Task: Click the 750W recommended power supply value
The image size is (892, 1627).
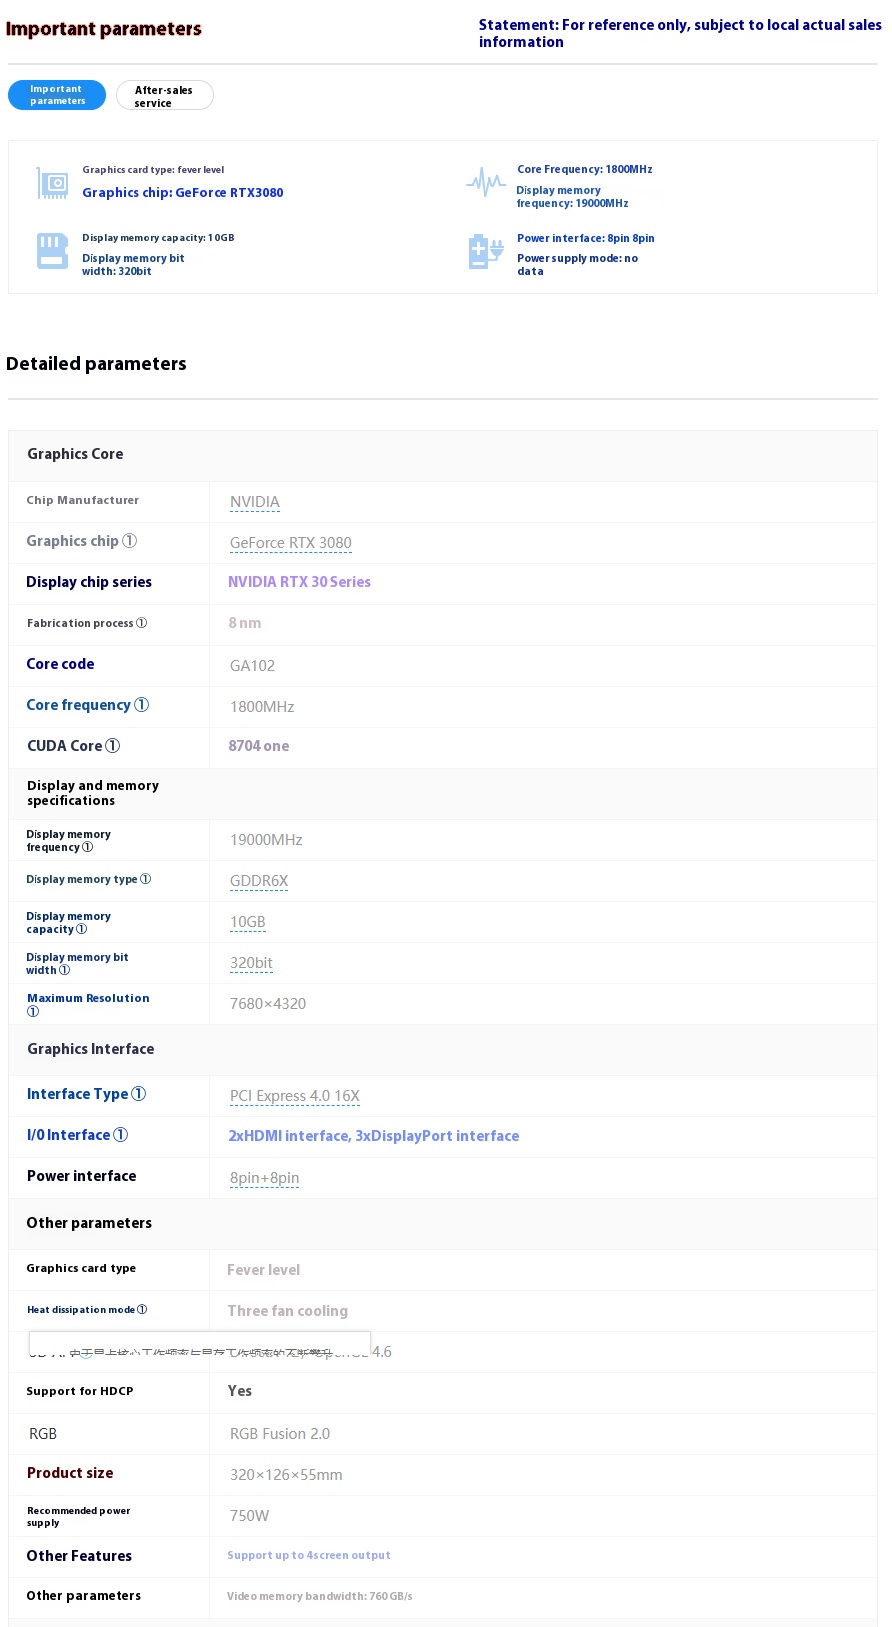Action: (x=250, y=1516)
